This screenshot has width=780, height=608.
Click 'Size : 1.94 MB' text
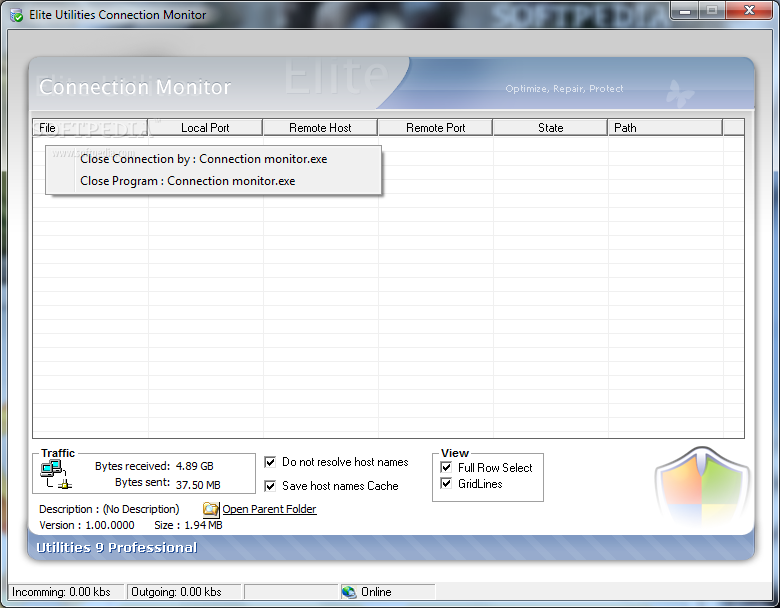click(x=188, y=525)
